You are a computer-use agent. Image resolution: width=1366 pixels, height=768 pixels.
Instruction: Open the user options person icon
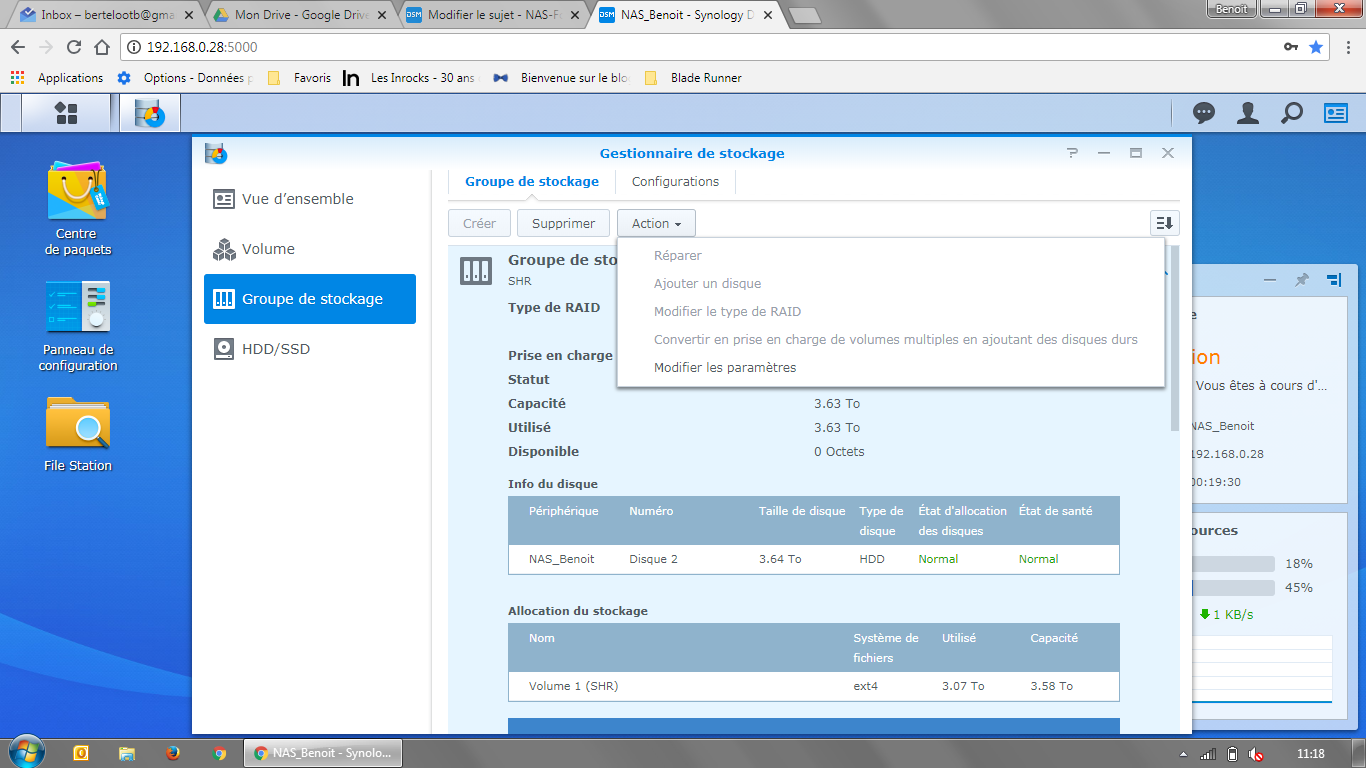[x=1248, y=113]
